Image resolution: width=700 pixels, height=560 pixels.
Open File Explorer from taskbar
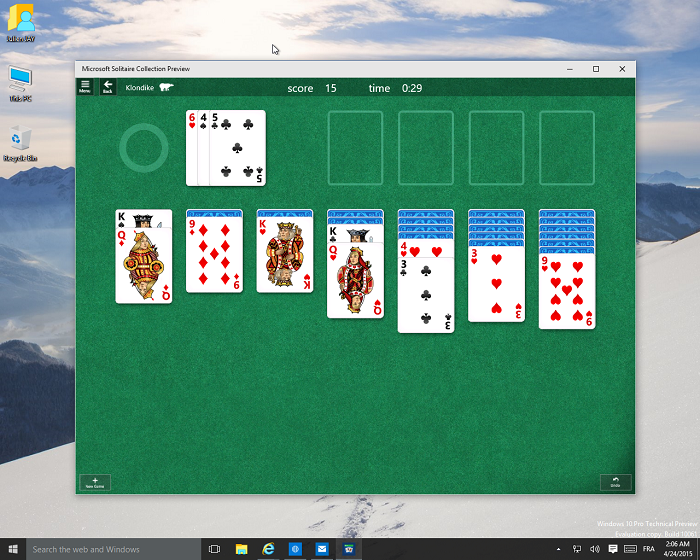[242, 549]
